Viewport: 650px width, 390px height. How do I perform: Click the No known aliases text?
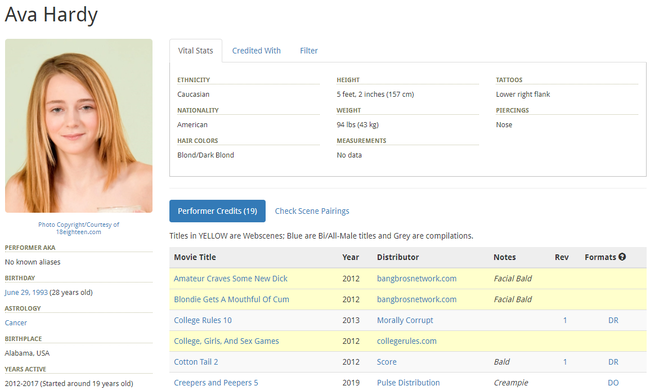pyautogui.click(x=32, y=262)
